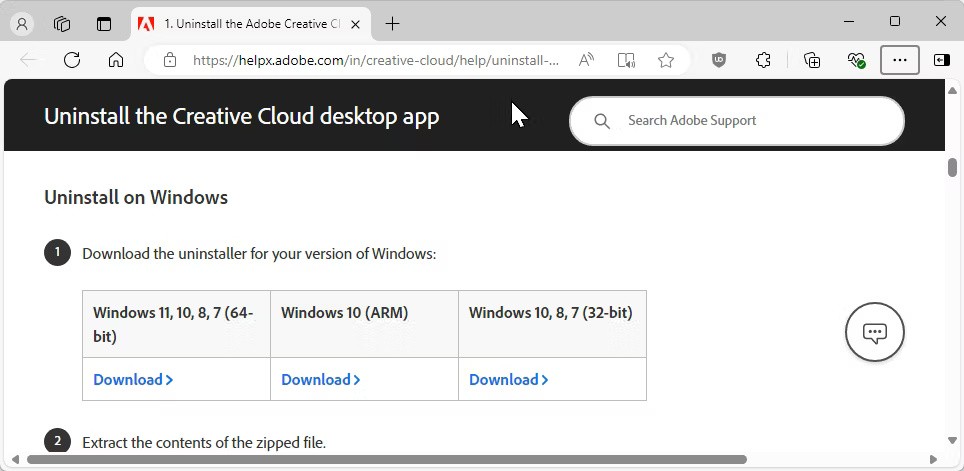Open Browser essentials heart icon
Viewport: 964px width, 471px height.
pos(856,60)
